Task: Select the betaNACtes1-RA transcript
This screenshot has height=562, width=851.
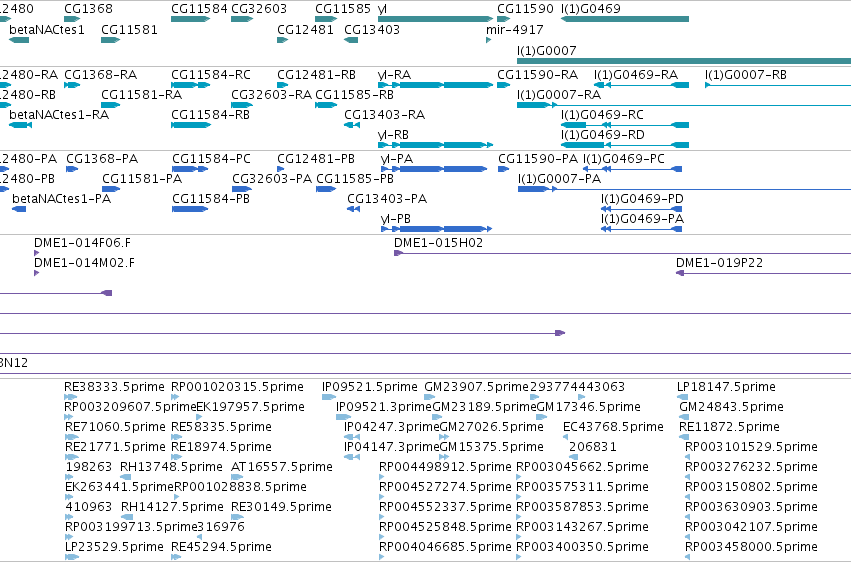Action: [x=21, y=125]
